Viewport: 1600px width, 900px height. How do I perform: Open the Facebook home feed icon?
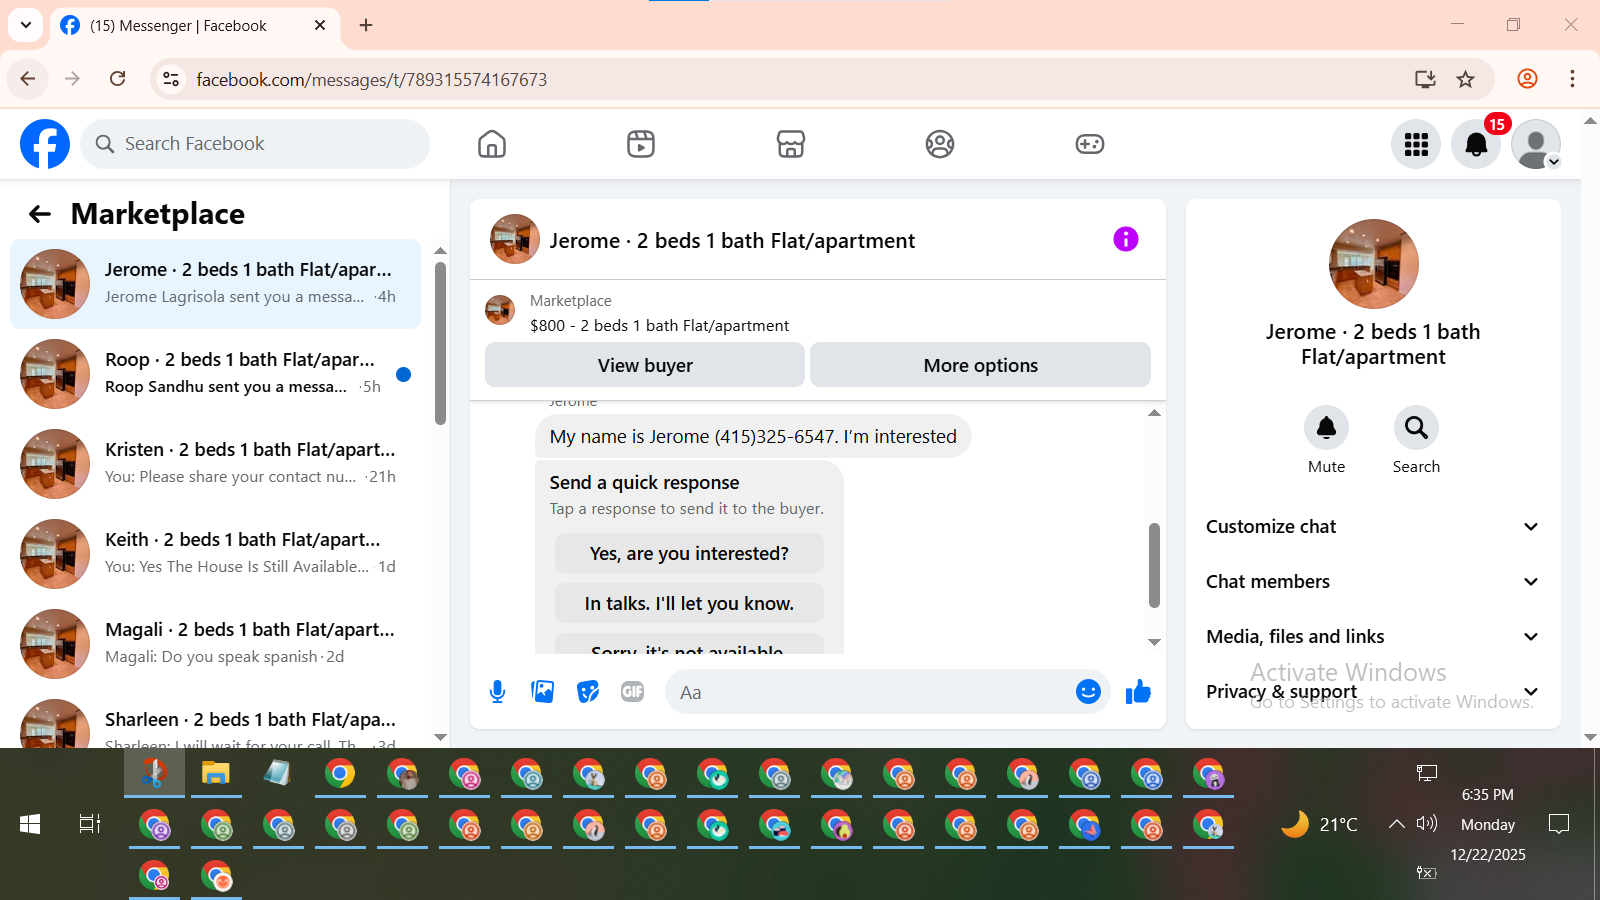point(492,144)
